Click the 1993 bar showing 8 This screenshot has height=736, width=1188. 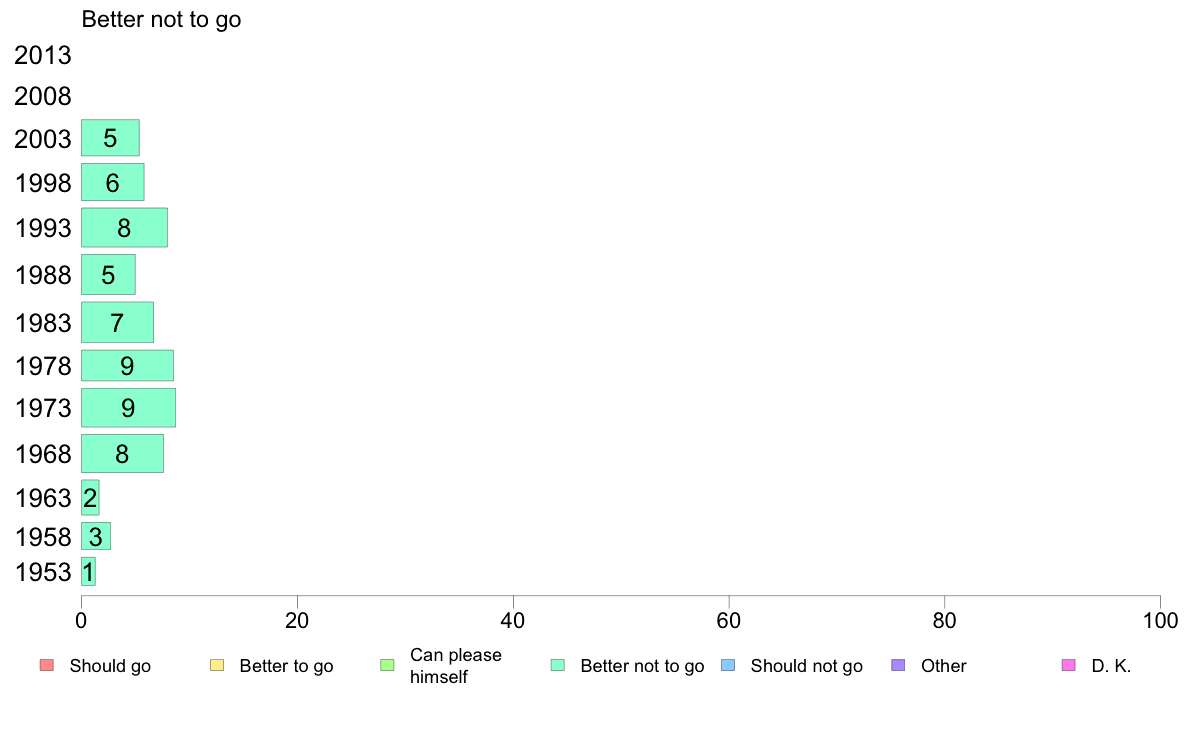tap(124, 227)
